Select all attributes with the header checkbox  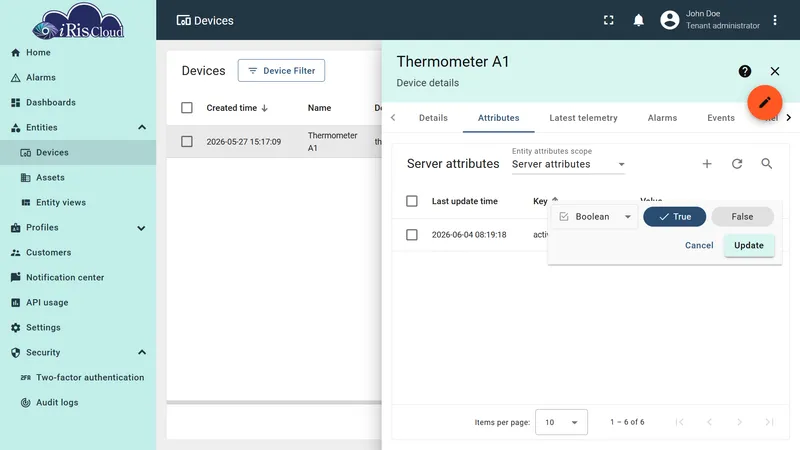[412, 201]
